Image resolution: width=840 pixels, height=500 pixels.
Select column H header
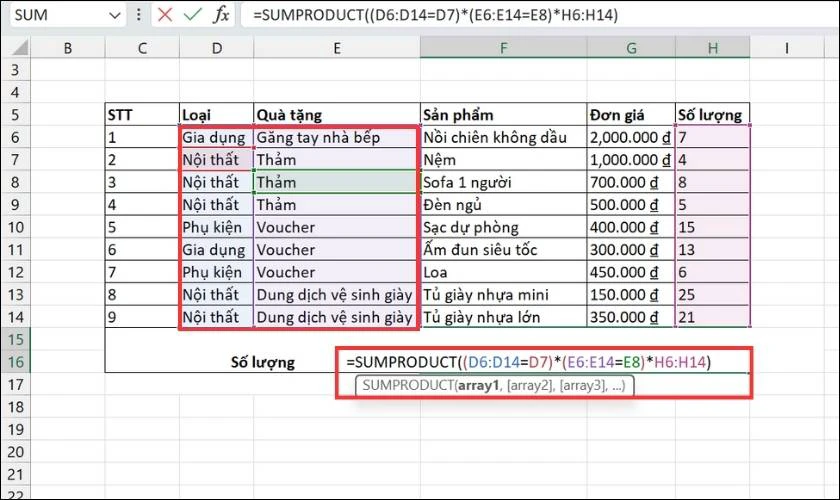(712, 48)
